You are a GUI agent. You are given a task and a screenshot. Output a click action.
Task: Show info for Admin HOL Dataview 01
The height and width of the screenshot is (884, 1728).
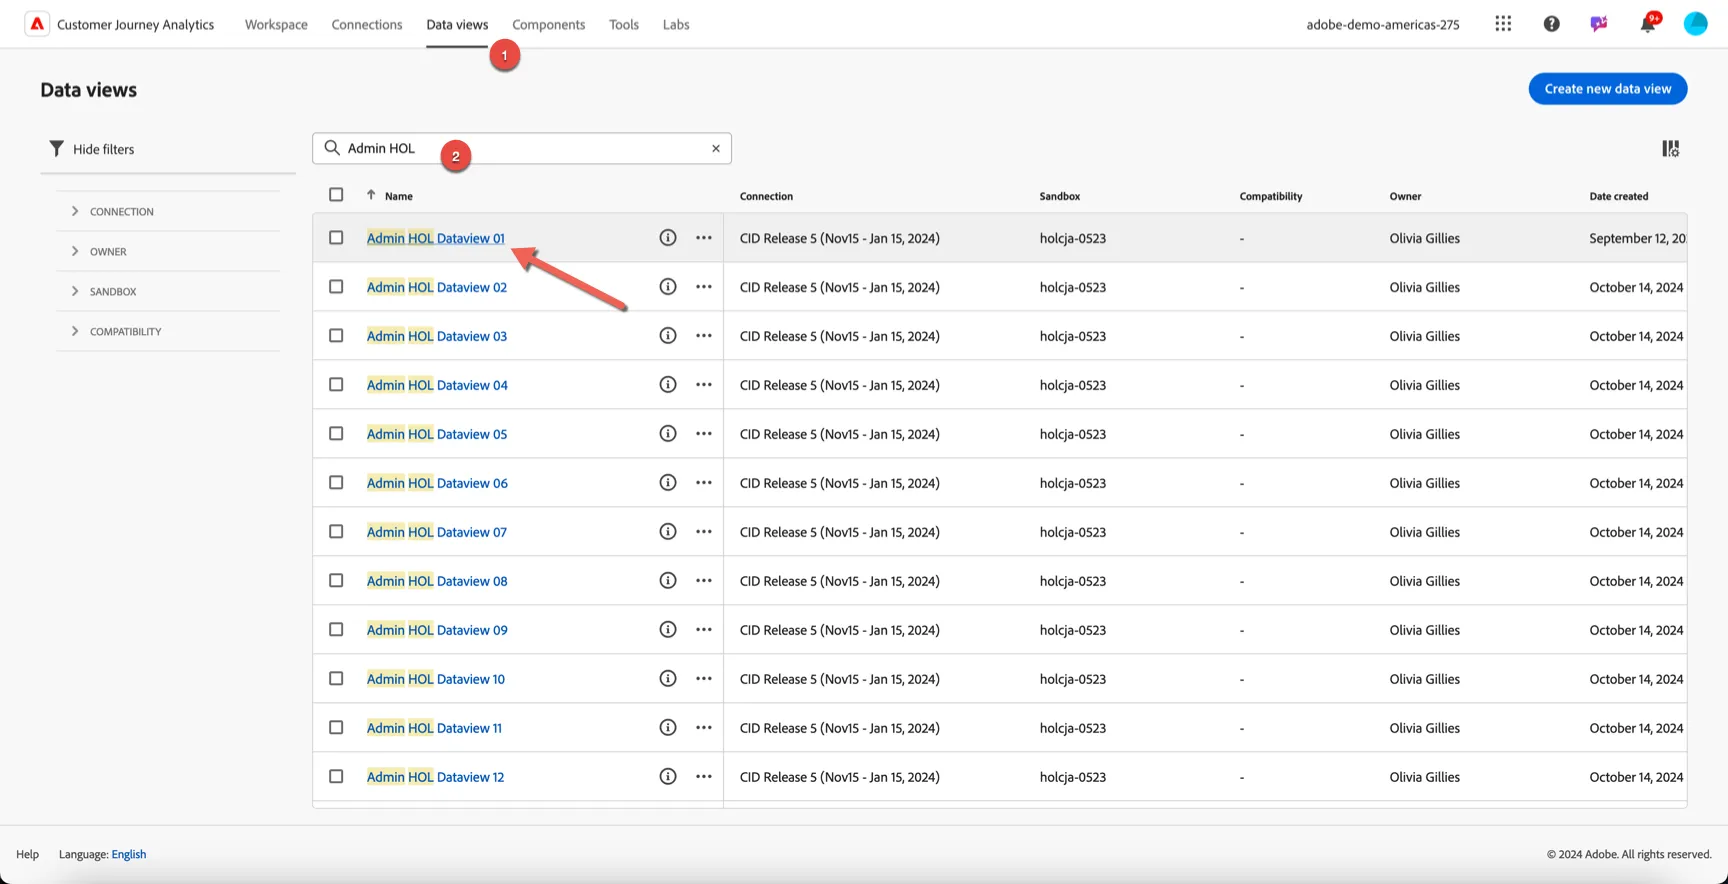668,238
